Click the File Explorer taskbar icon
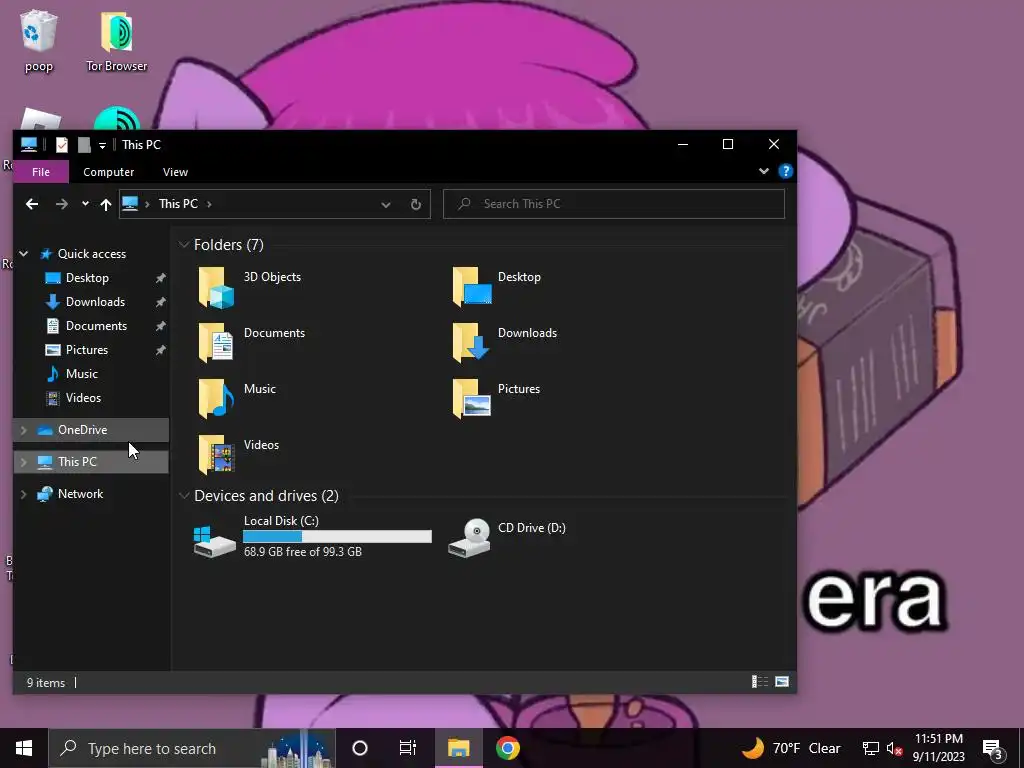This screenshot has height=768, width=1024. (x=458, y=748)
